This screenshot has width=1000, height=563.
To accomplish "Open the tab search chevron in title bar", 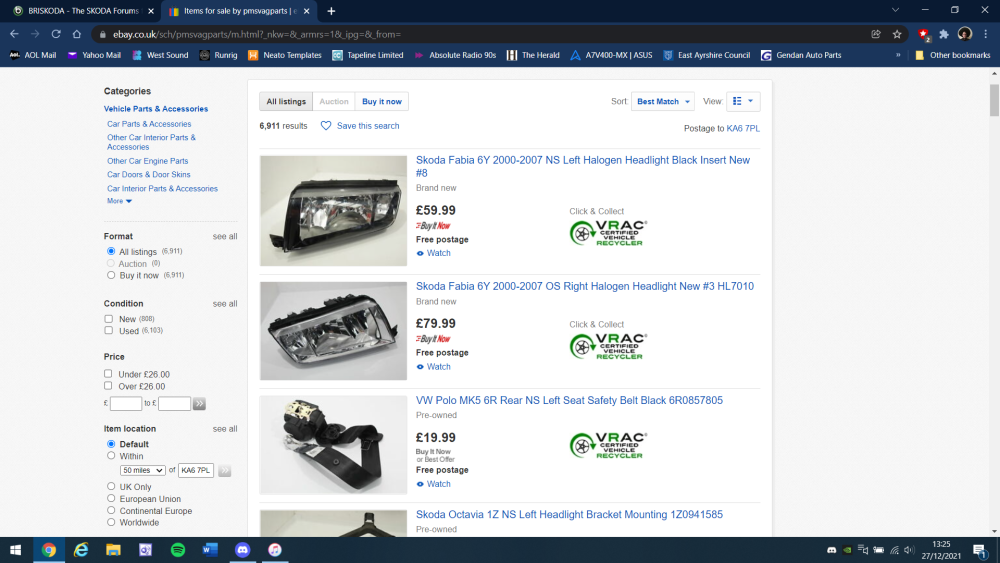I will (895, 10).
